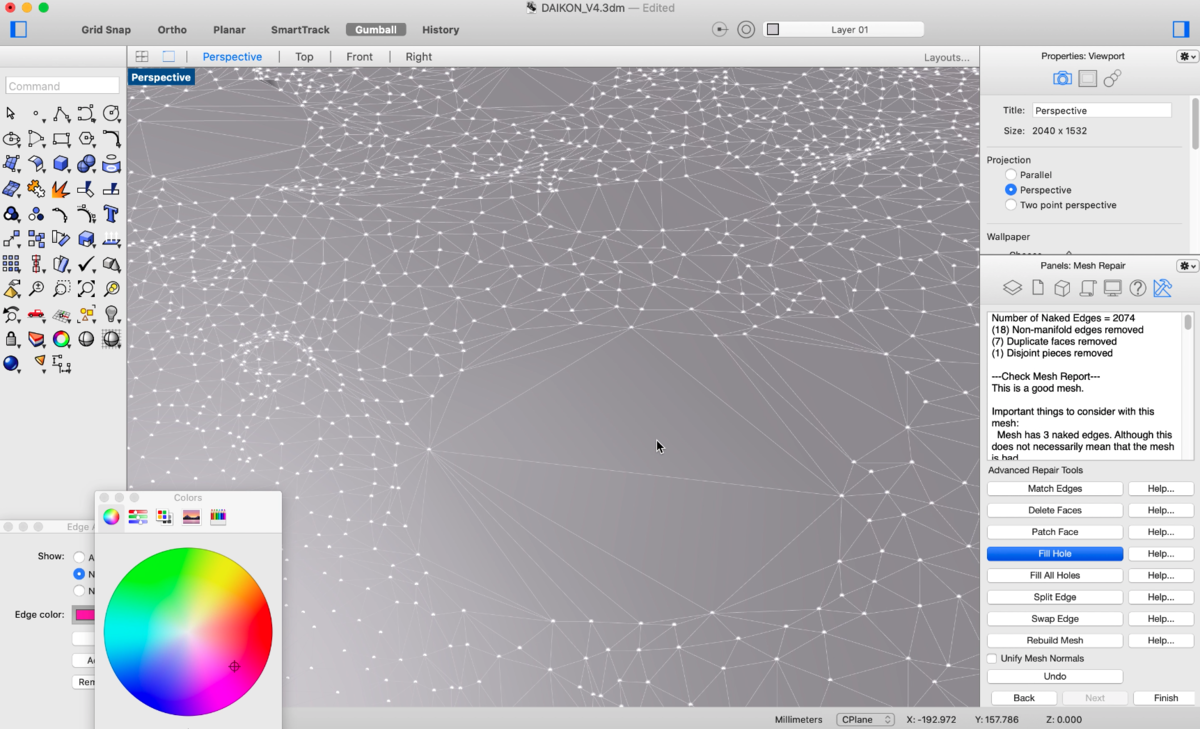1200x729 pixels.
Task: Click the Join puzzle-piece tool icon
Action: 36,189
